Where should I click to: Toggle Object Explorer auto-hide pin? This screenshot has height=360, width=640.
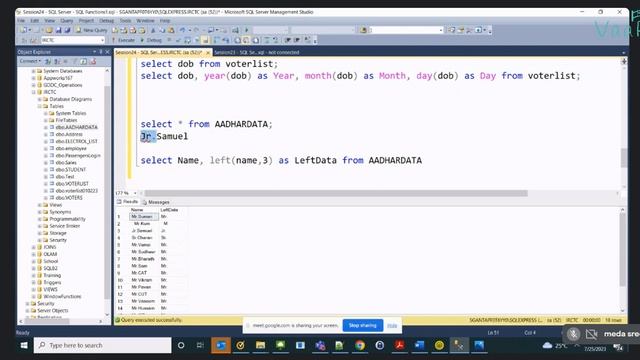click(x=101, y=52)
